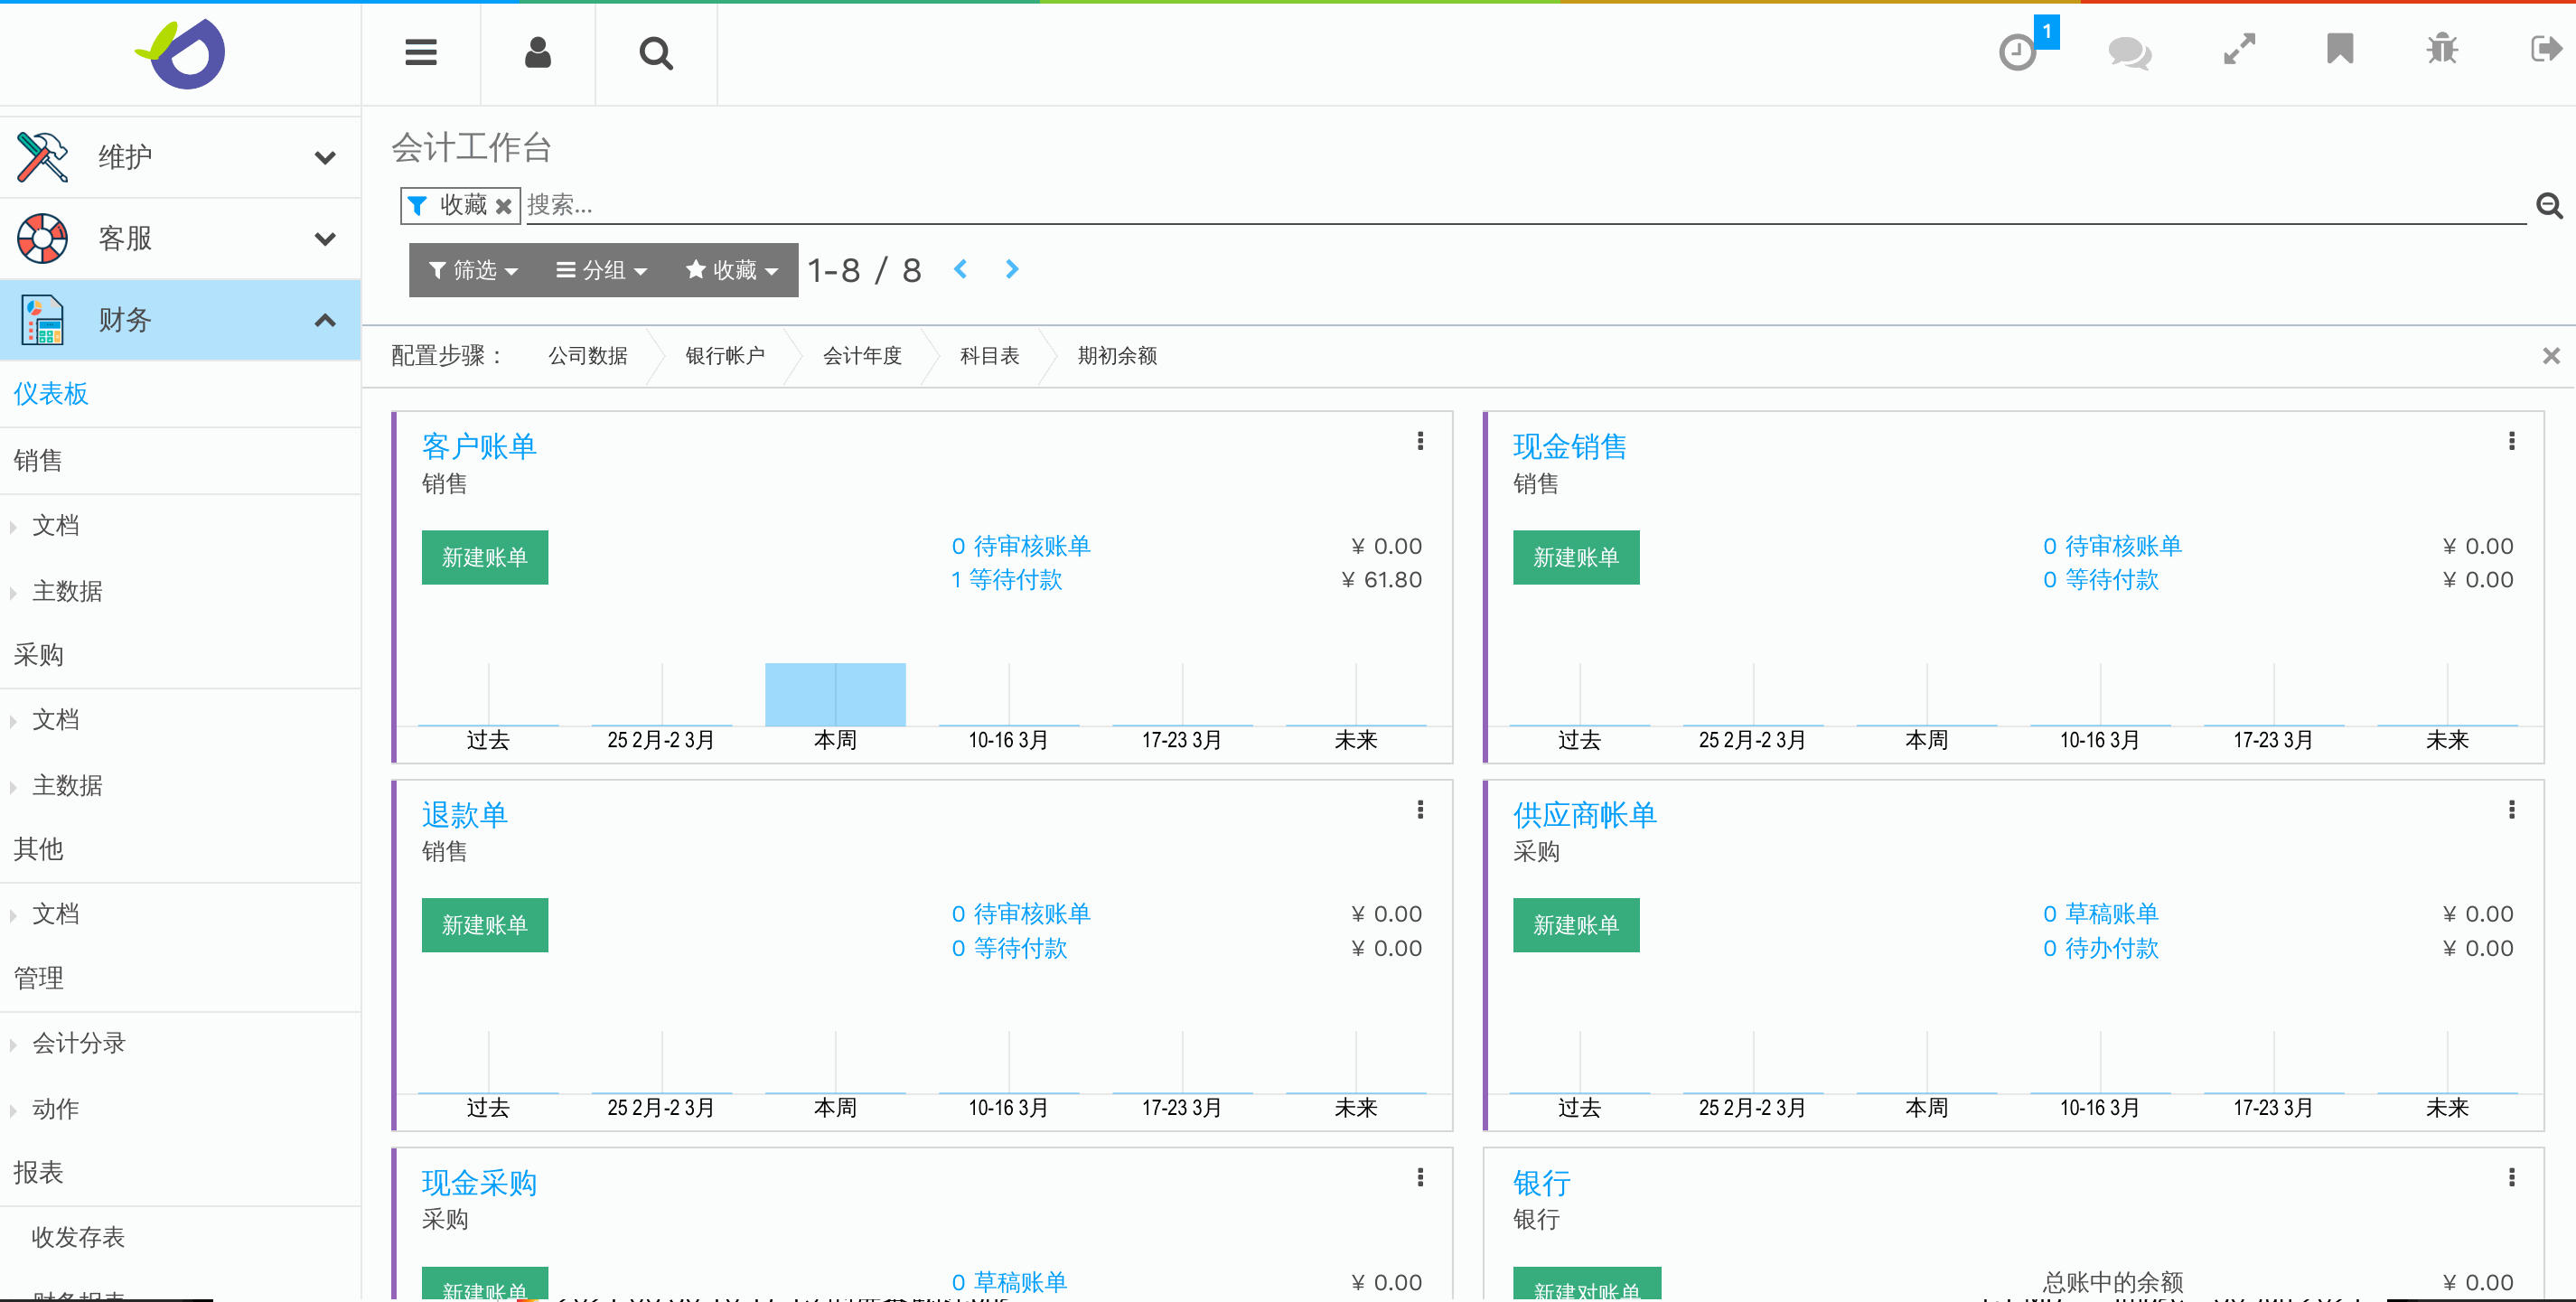
Task: Click the logout icon
Action: (2545, 49)
